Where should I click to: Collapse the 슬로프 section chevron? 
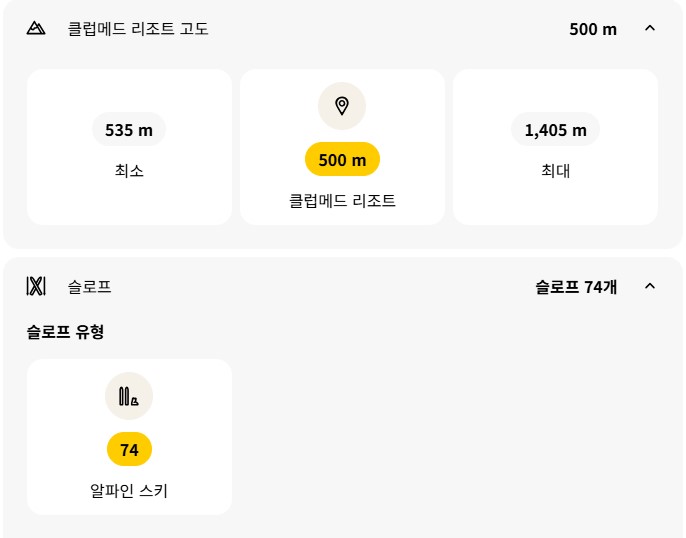pos(650,286)
